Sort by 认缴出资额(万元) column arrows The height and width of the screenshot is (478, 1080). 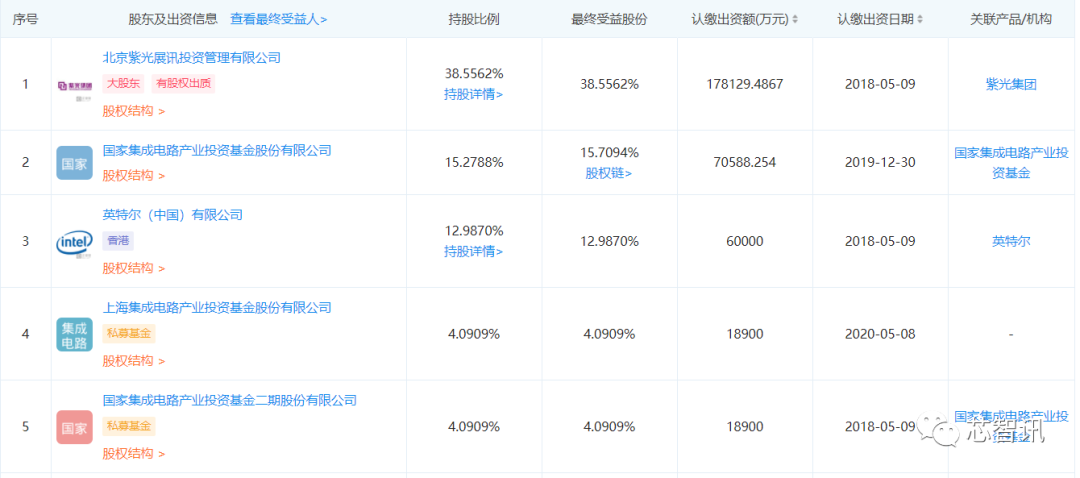(796, 19)
